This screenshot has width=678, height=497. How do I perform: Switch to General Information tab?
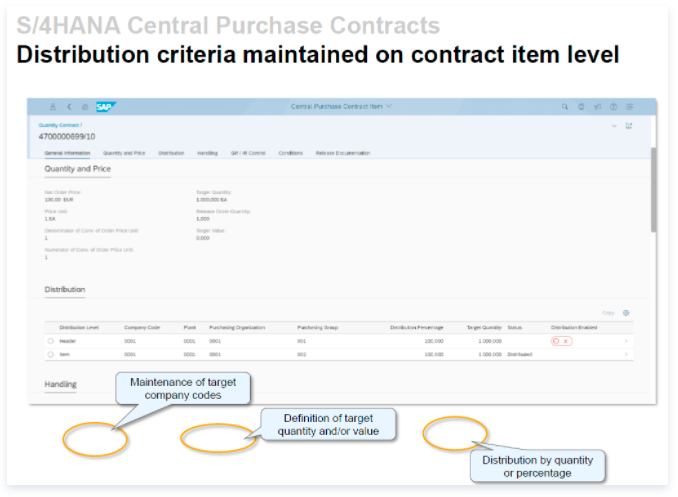(x=67, y=153)
